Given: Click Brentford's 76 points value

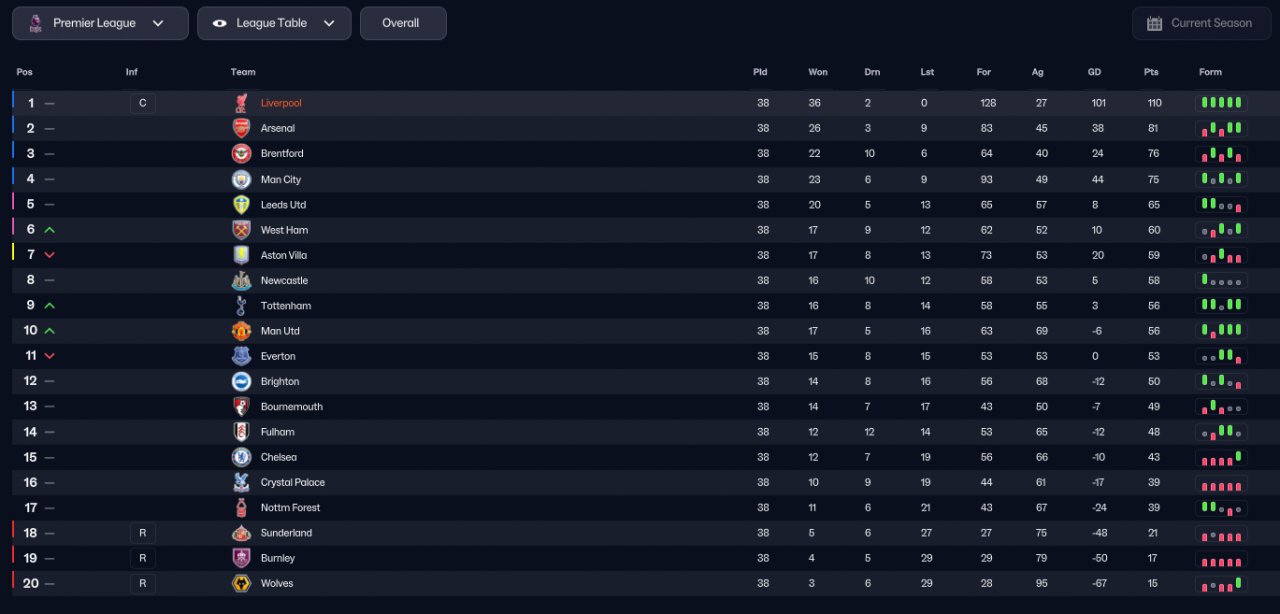Looking at the screenshot, I should [x=1153, y=153].
